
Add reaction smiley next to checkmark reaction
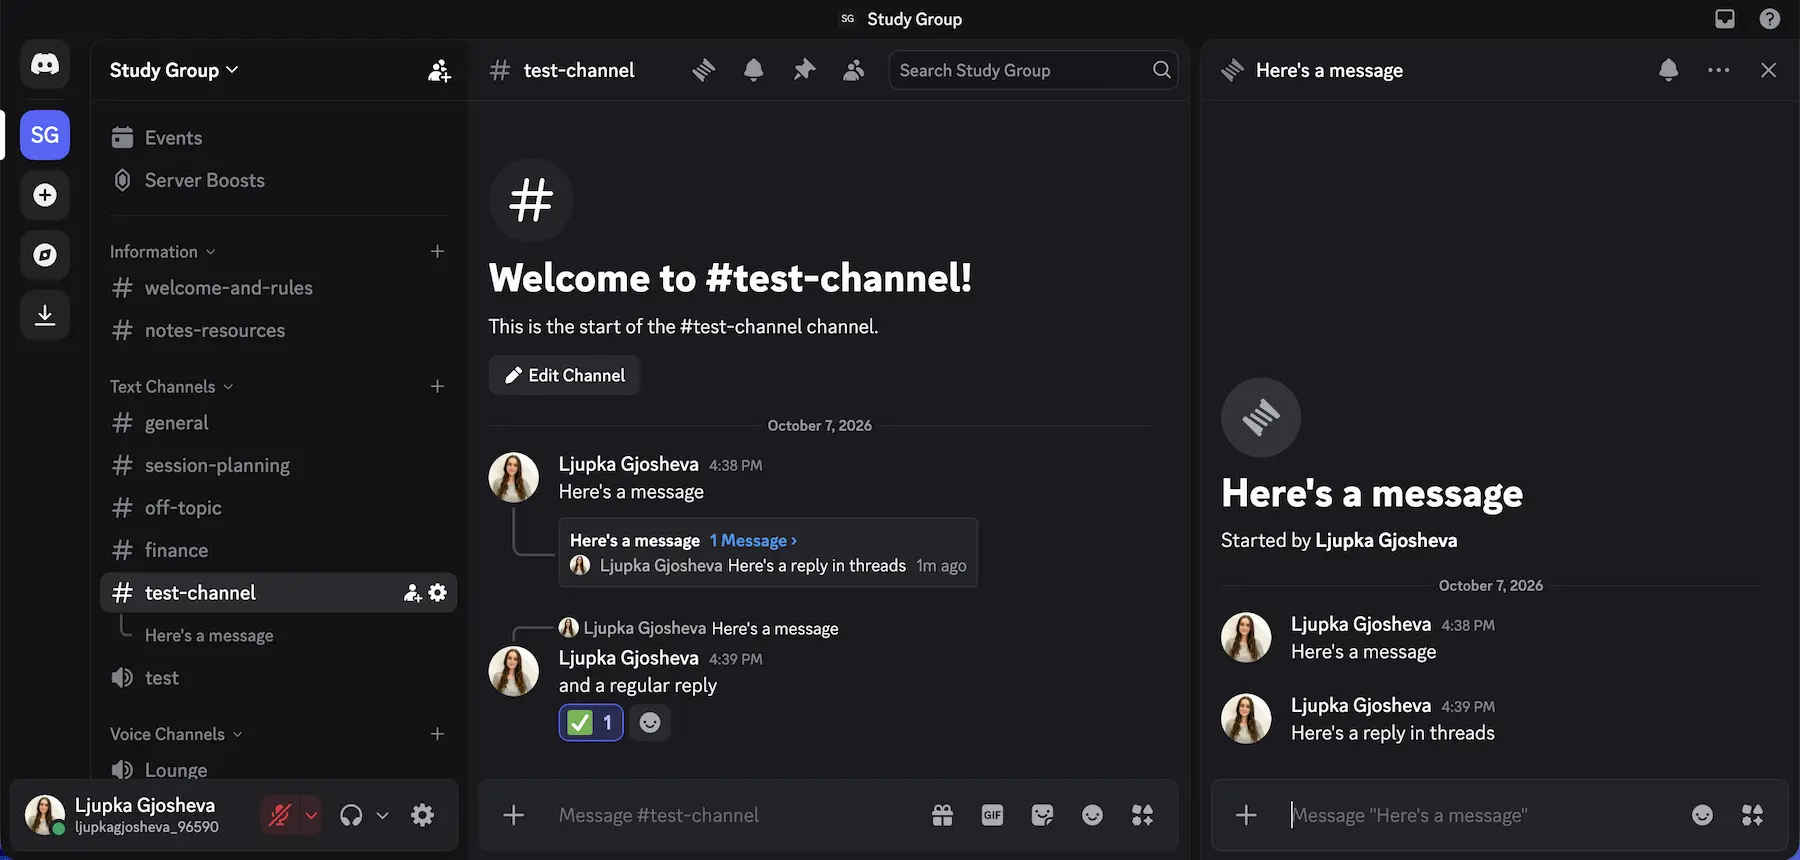tap(650, 722)
